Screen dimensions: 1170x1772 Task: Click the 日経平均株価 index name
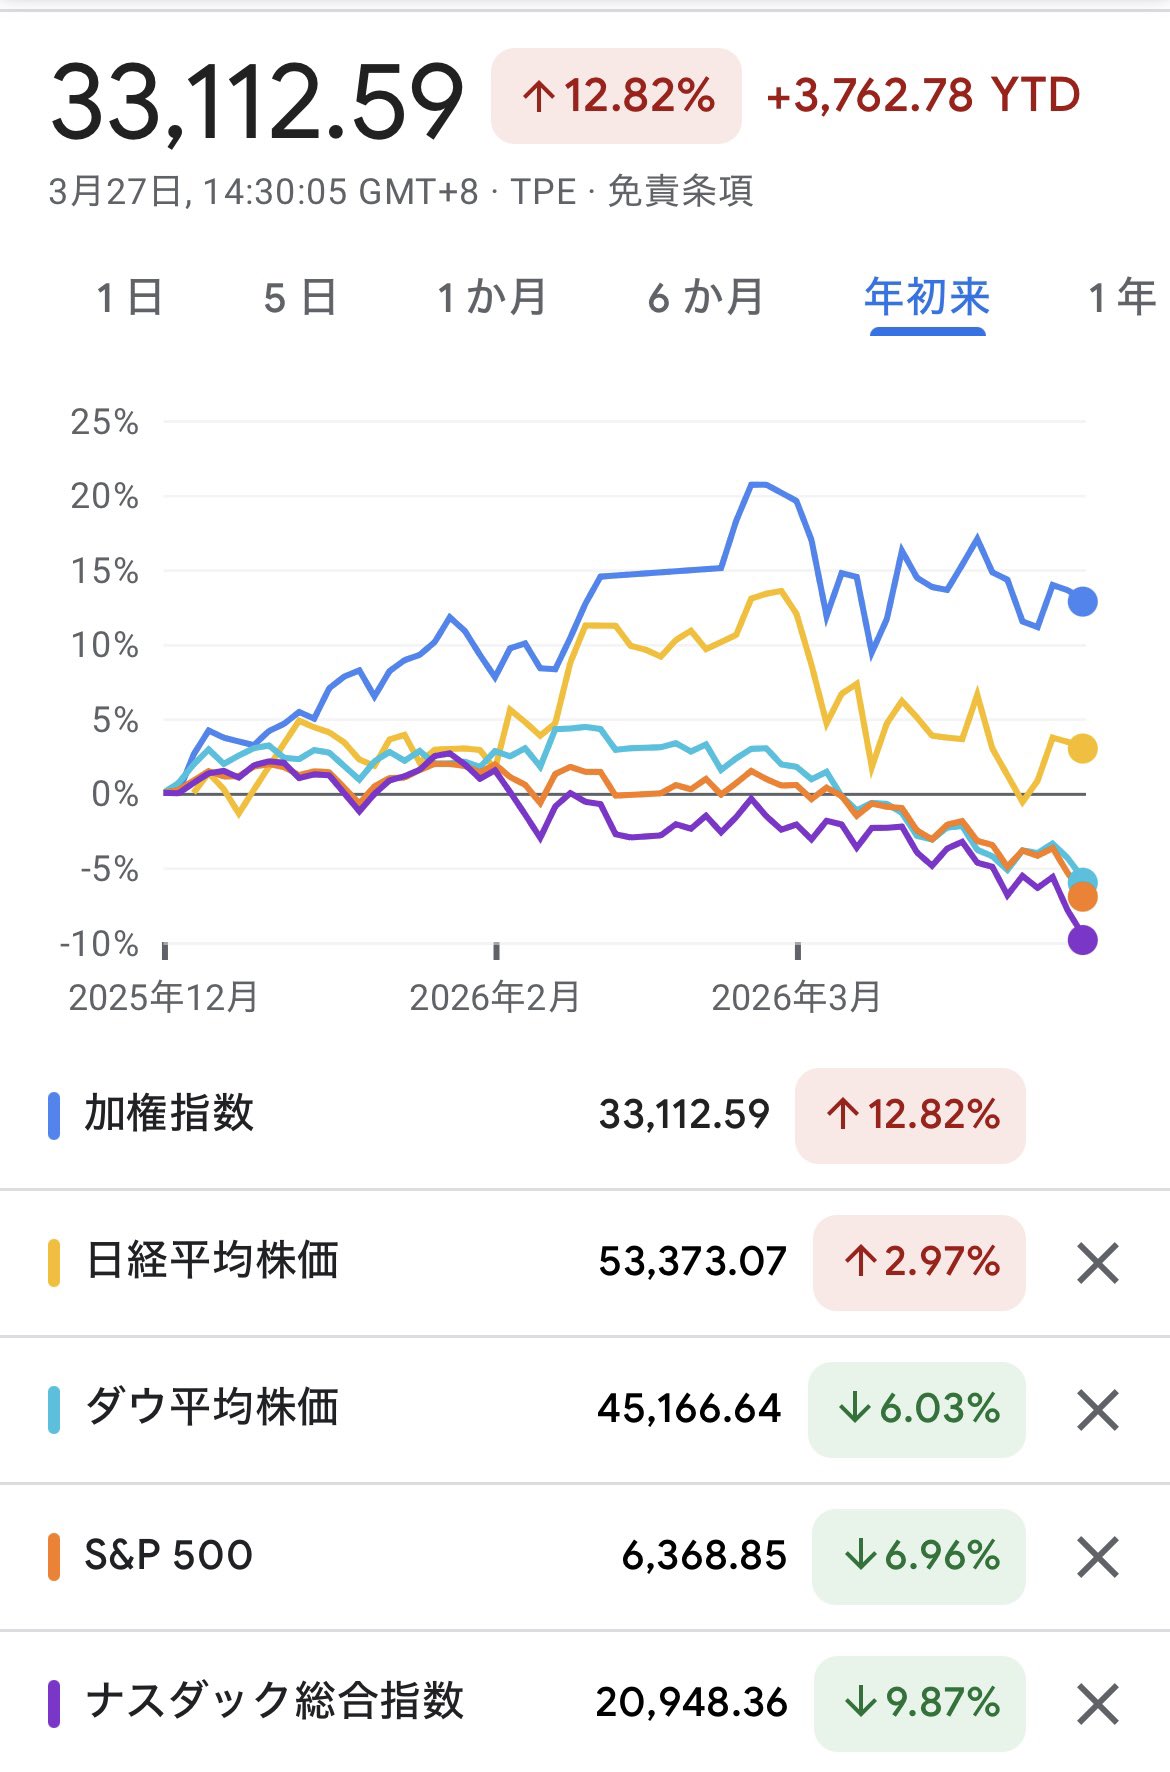pos(212,1261)
